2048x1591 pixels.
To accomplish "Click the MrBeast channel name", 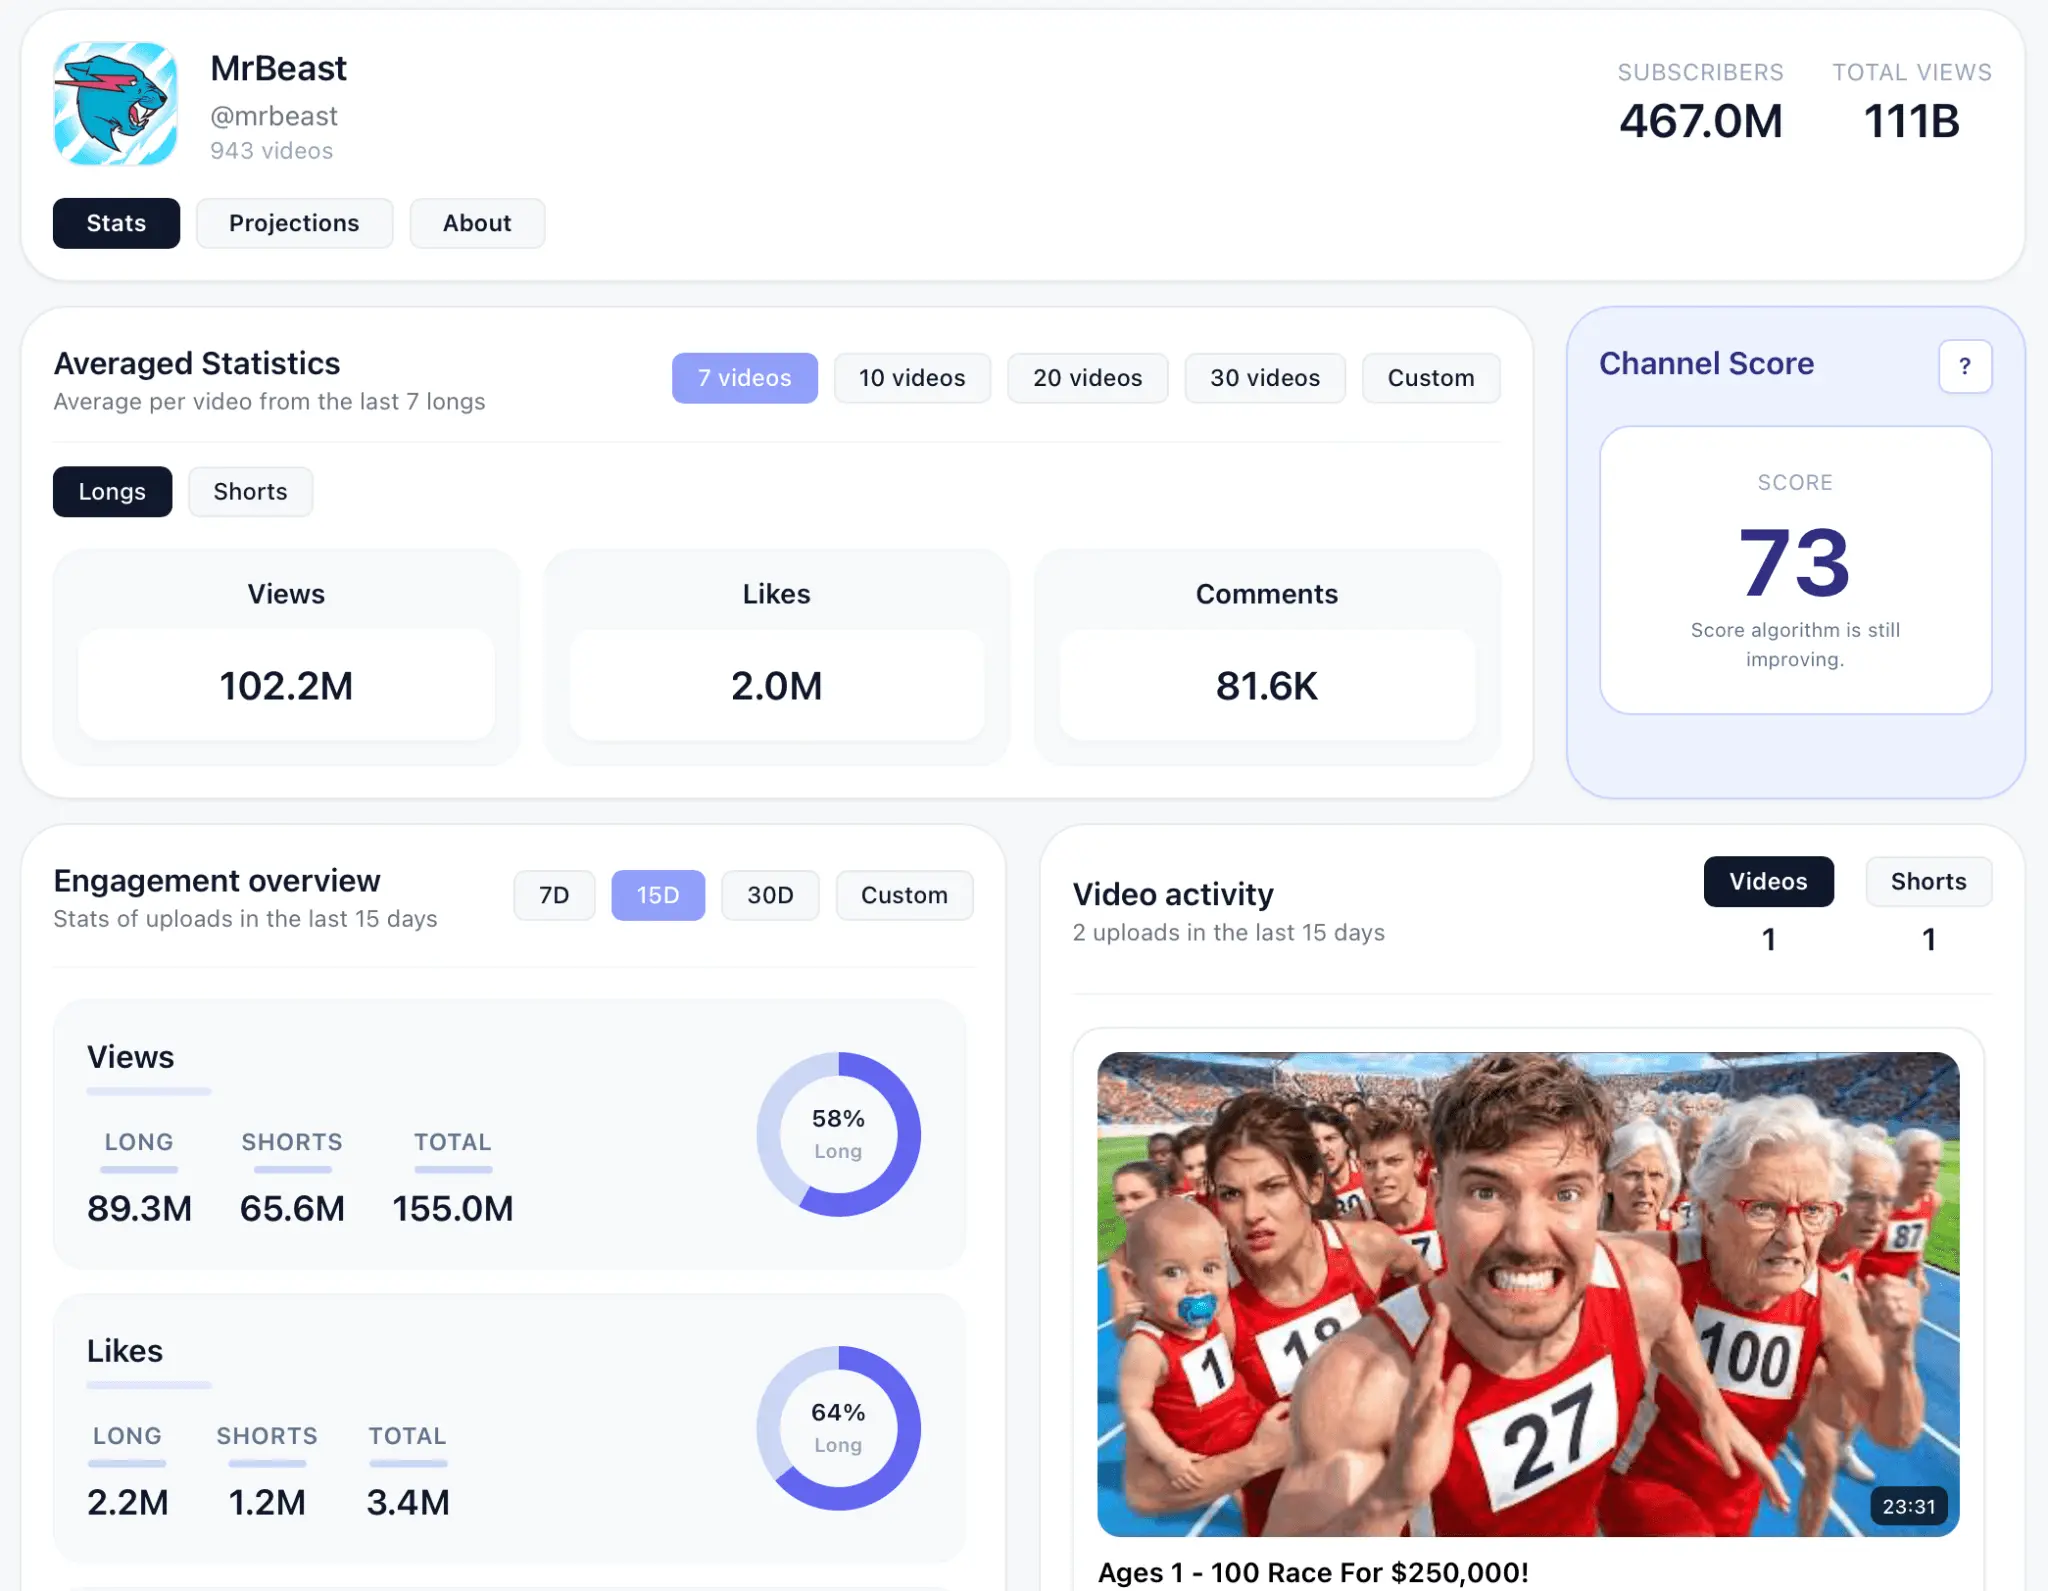I will 278,68.
